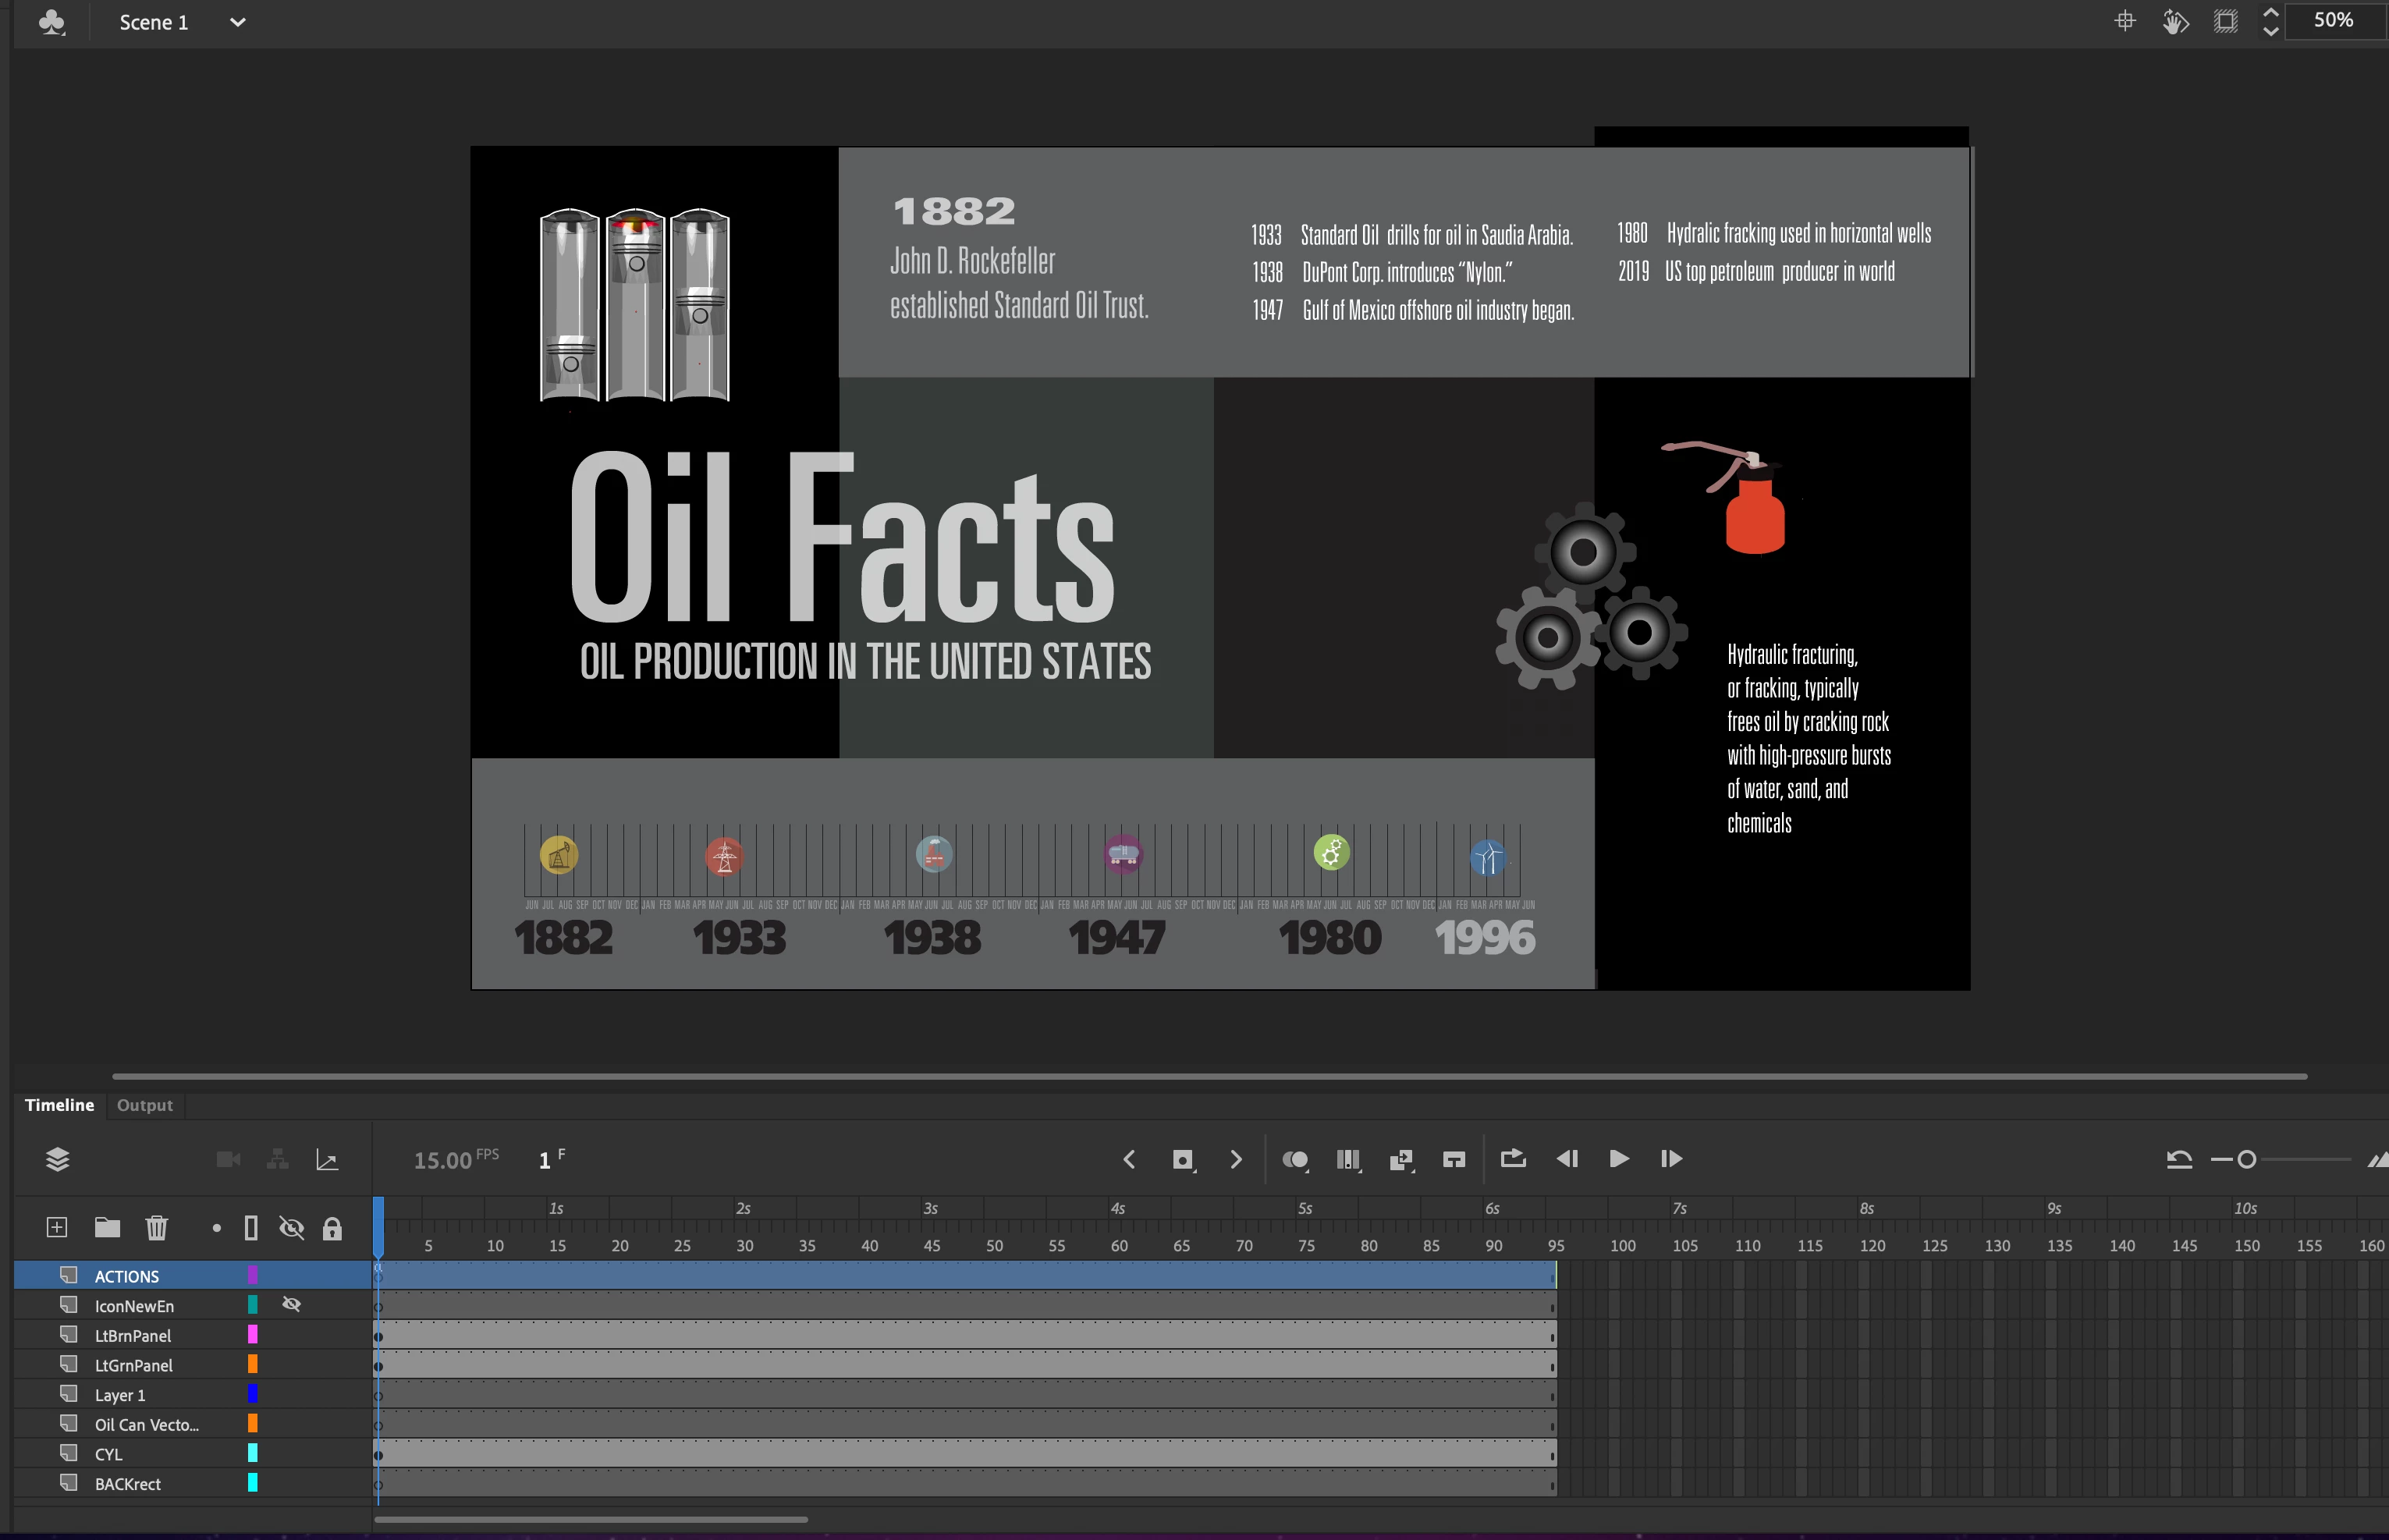Show the hidden IconNewEn layer

pyautogui.click(x=291, y=1304)
